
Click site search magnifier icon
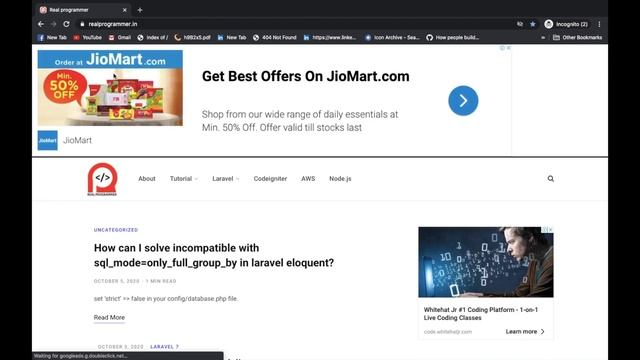pos(551,178)
